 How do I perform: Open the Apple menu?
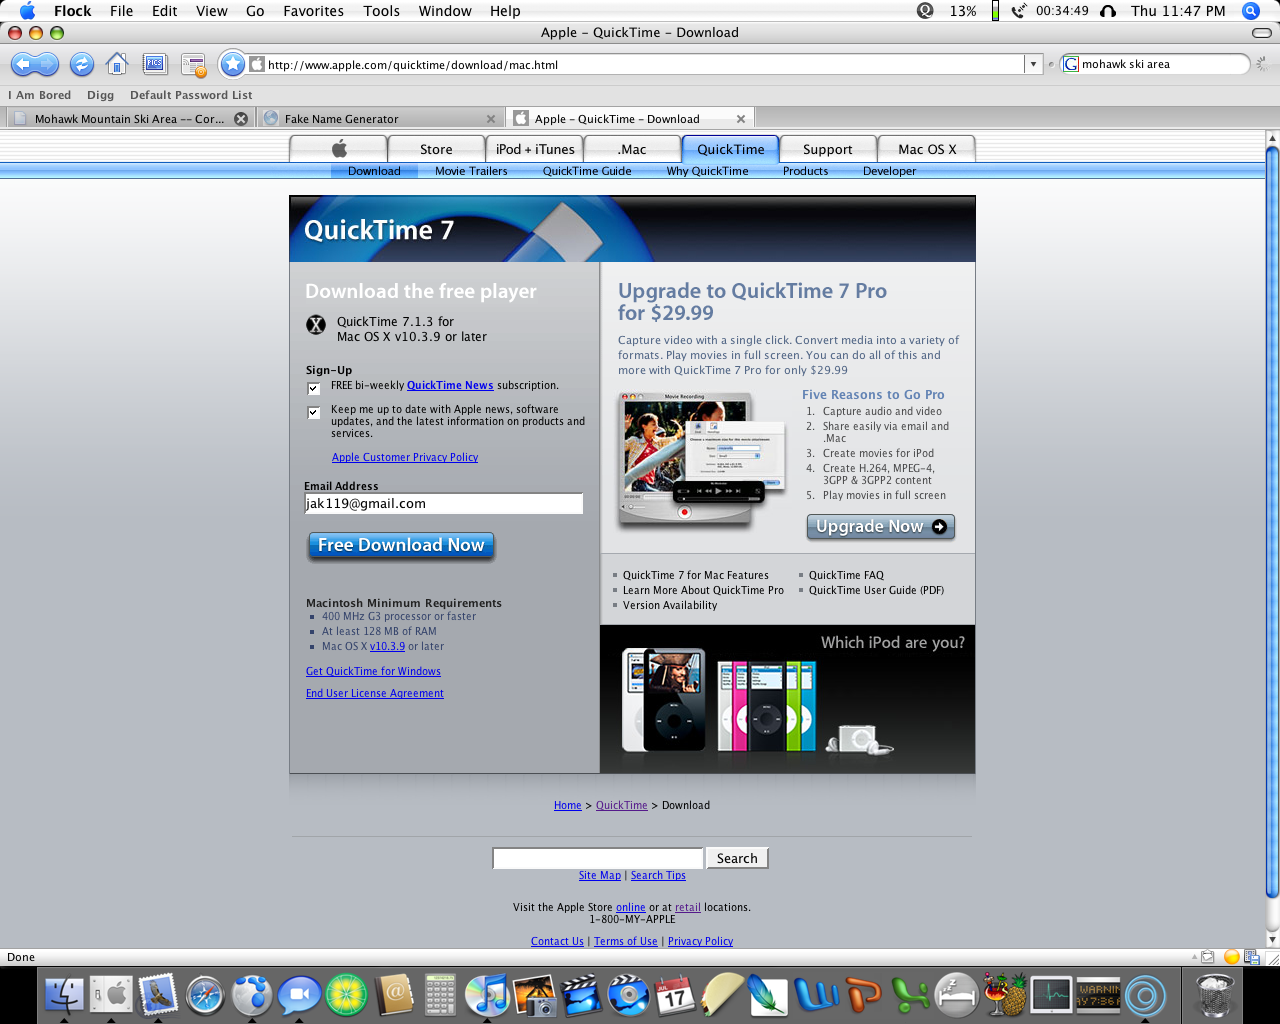pyautogui.click(x=27, y=11)
